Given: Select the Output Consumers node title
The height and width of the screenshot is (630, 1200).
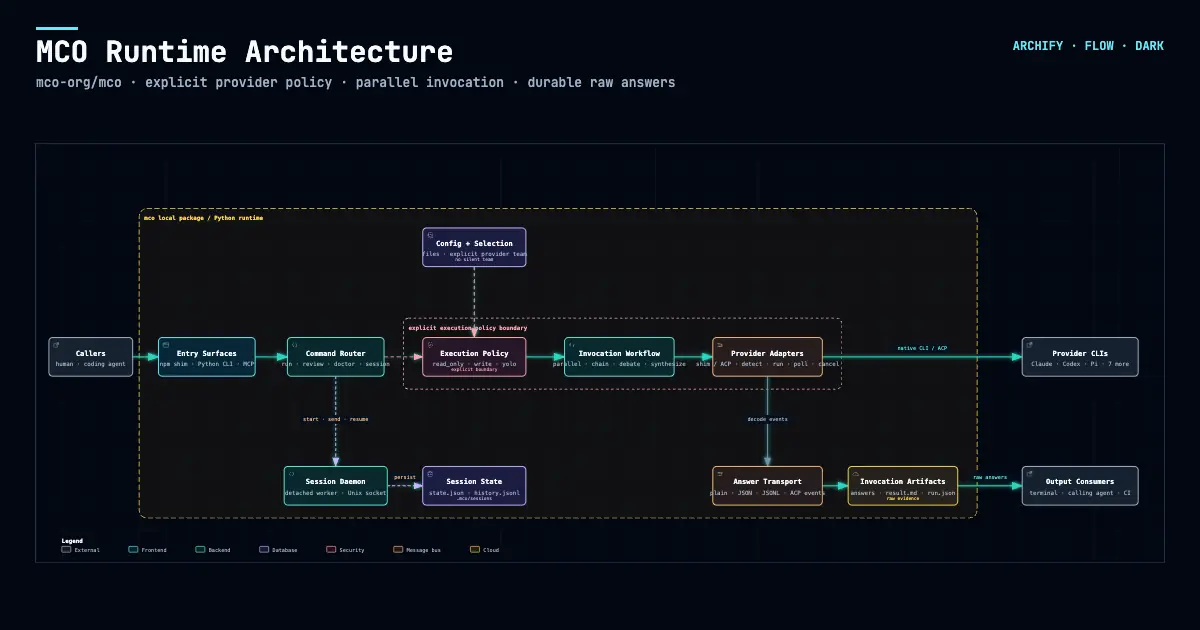Looking at the screenshot, I should tap(1080, 482).
